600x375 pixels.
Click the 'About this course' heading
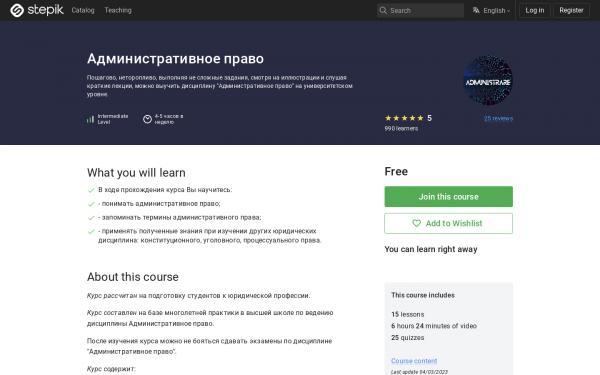click(132, 277)
